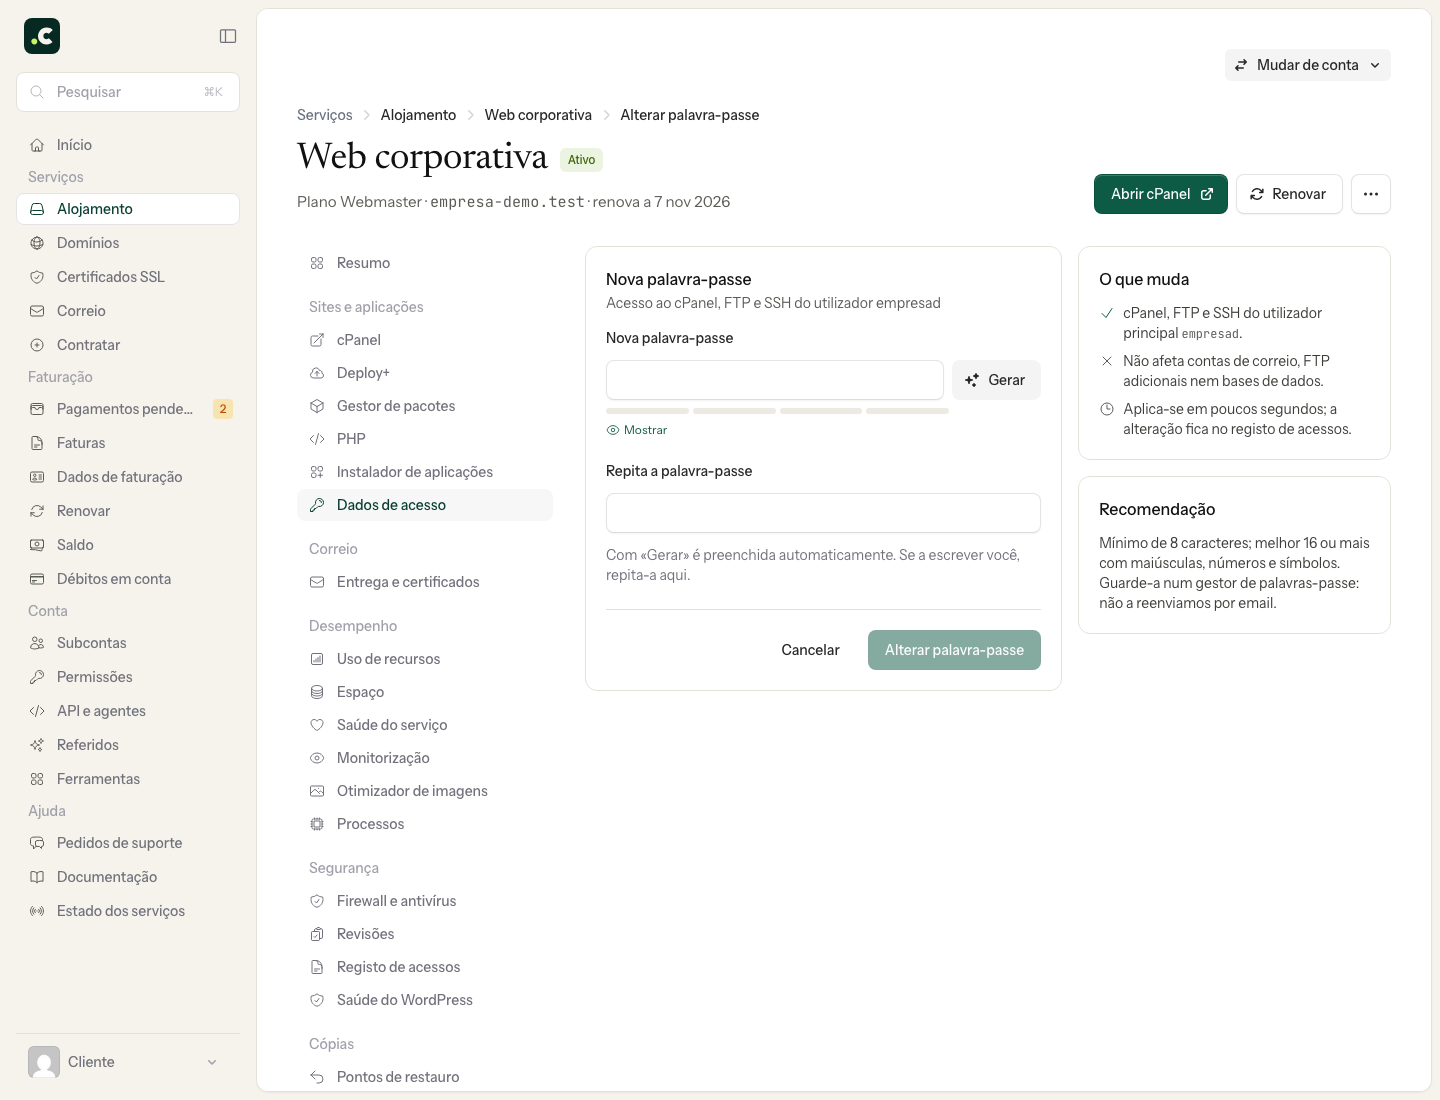Open API e agentes page
The width and height of the screenshot is (1440, 1100).
(128, 711)
